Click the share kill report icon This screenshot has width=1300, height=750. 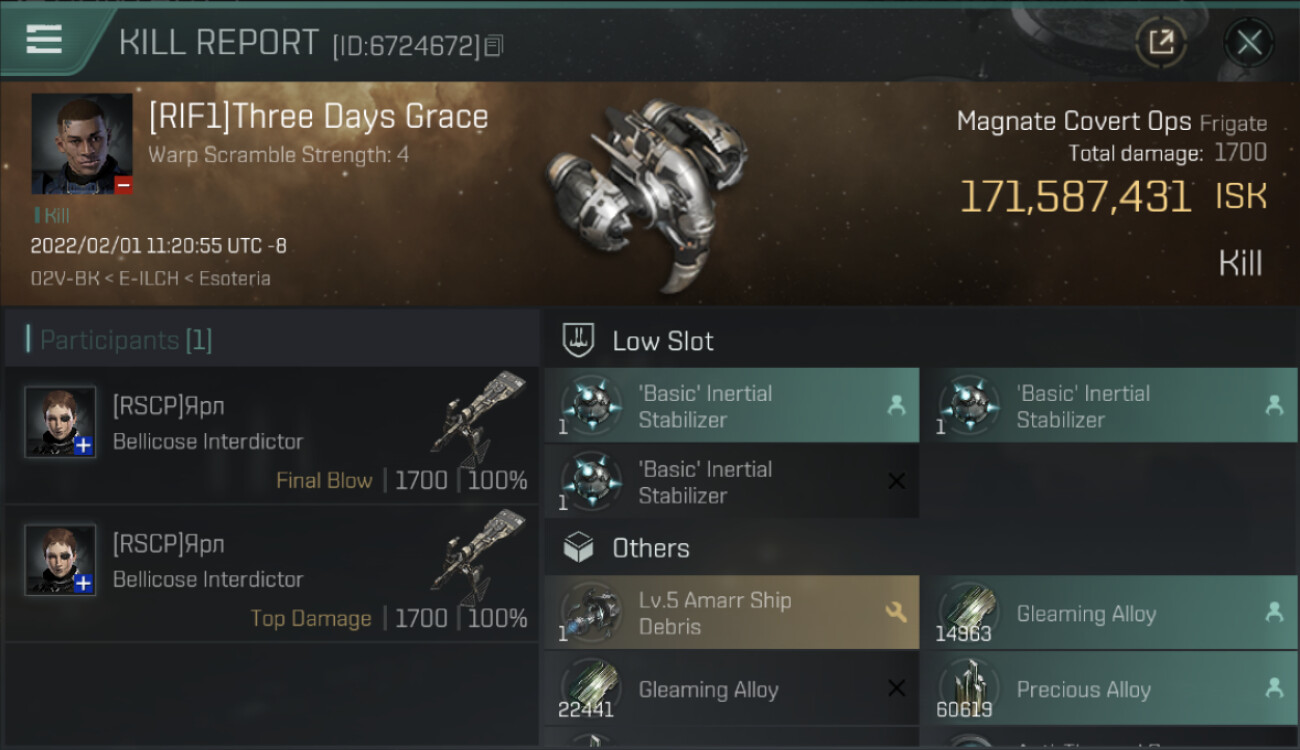tap(1160, 42)
